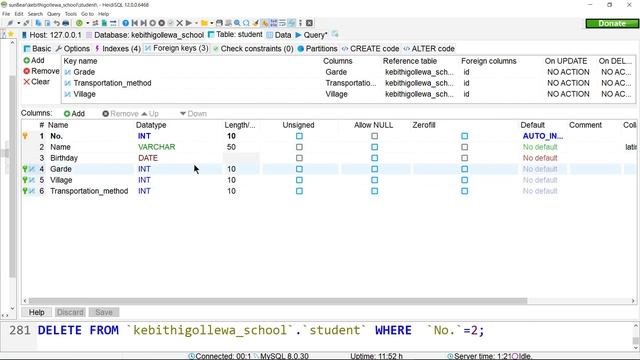The height and width of the screenshot is (360, 640).
Task: Click the cancel editing X toolbar icon
Action: click(179, 23)
